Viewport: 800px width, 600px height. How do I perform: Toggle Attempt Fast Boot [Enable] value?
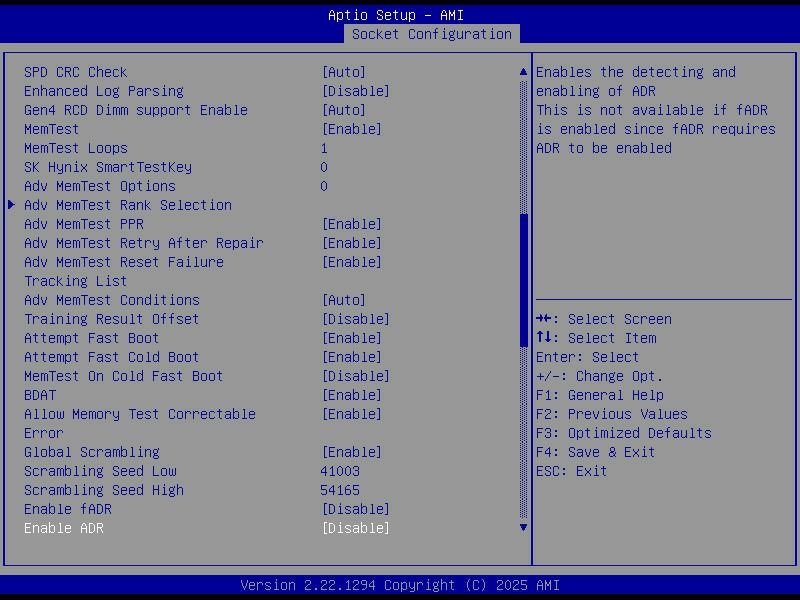[352, 338]
